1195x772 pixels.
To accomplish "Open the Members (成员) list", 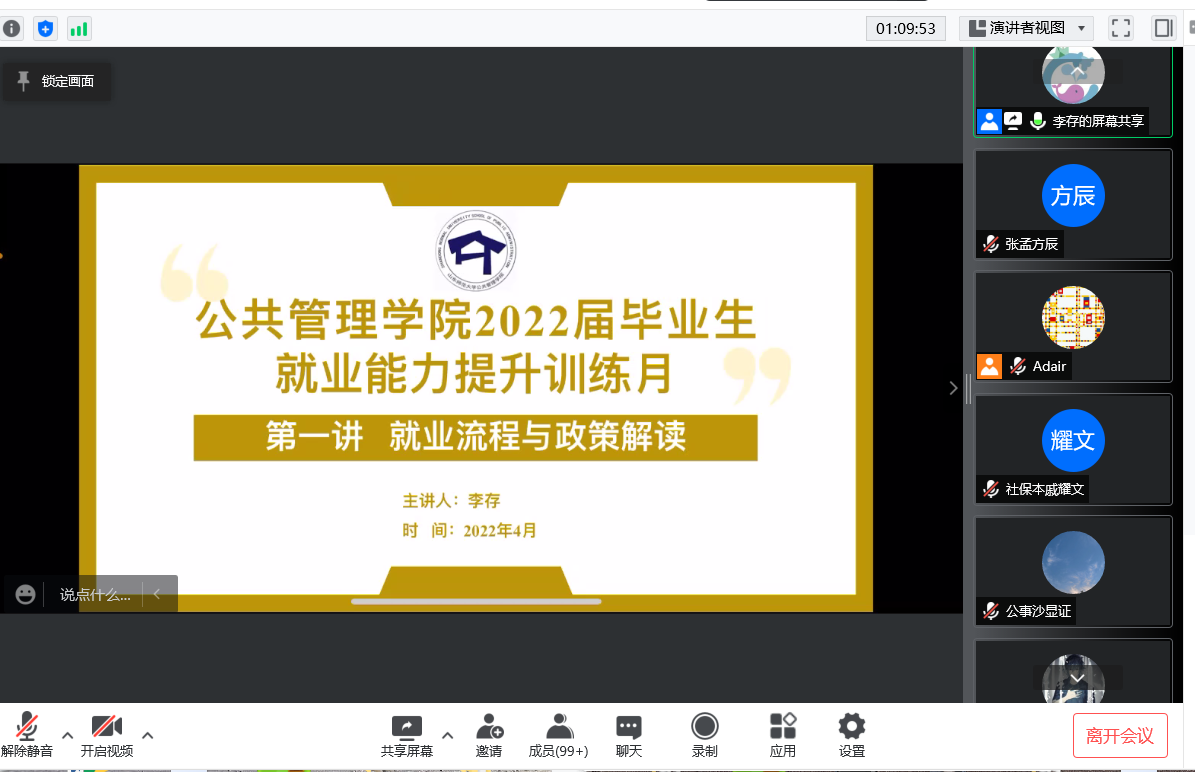I will [558, 736].
